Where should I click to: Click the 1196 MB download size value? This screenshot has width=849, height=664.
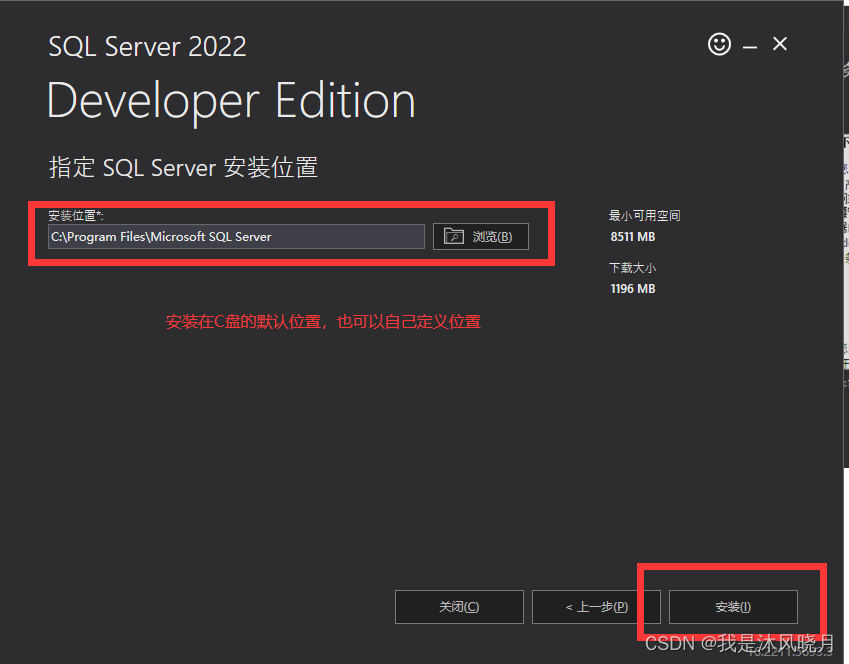[x=632, y=289]
